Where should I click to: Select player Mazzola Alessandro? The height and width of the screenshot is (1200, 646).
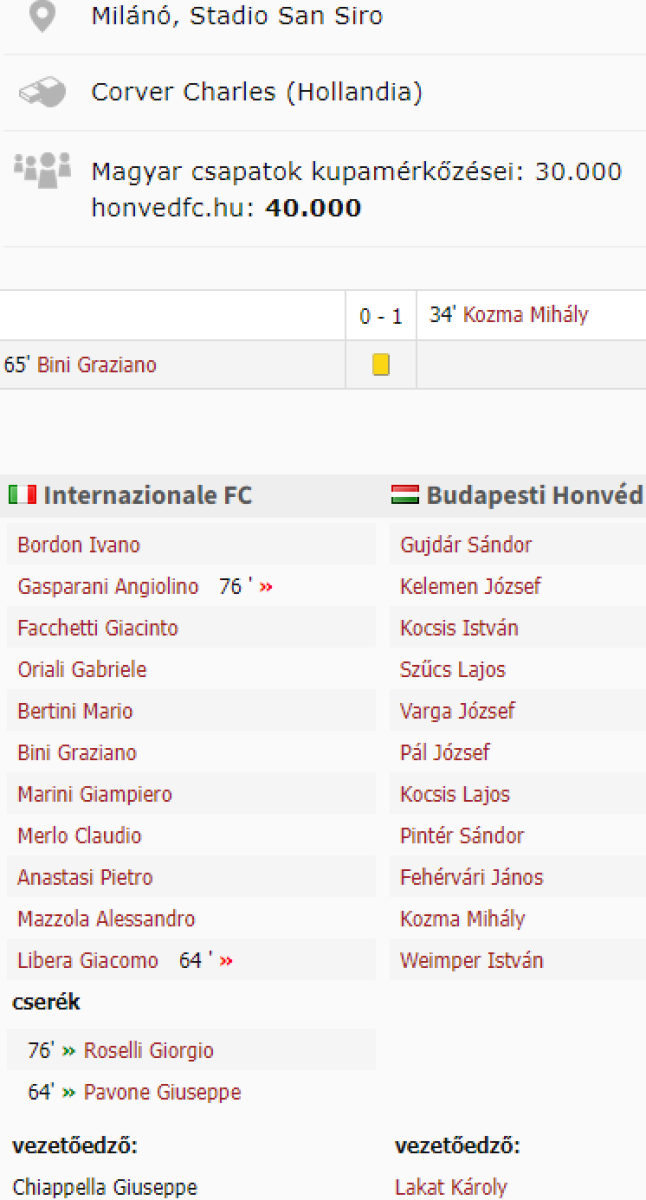(106, 919)
